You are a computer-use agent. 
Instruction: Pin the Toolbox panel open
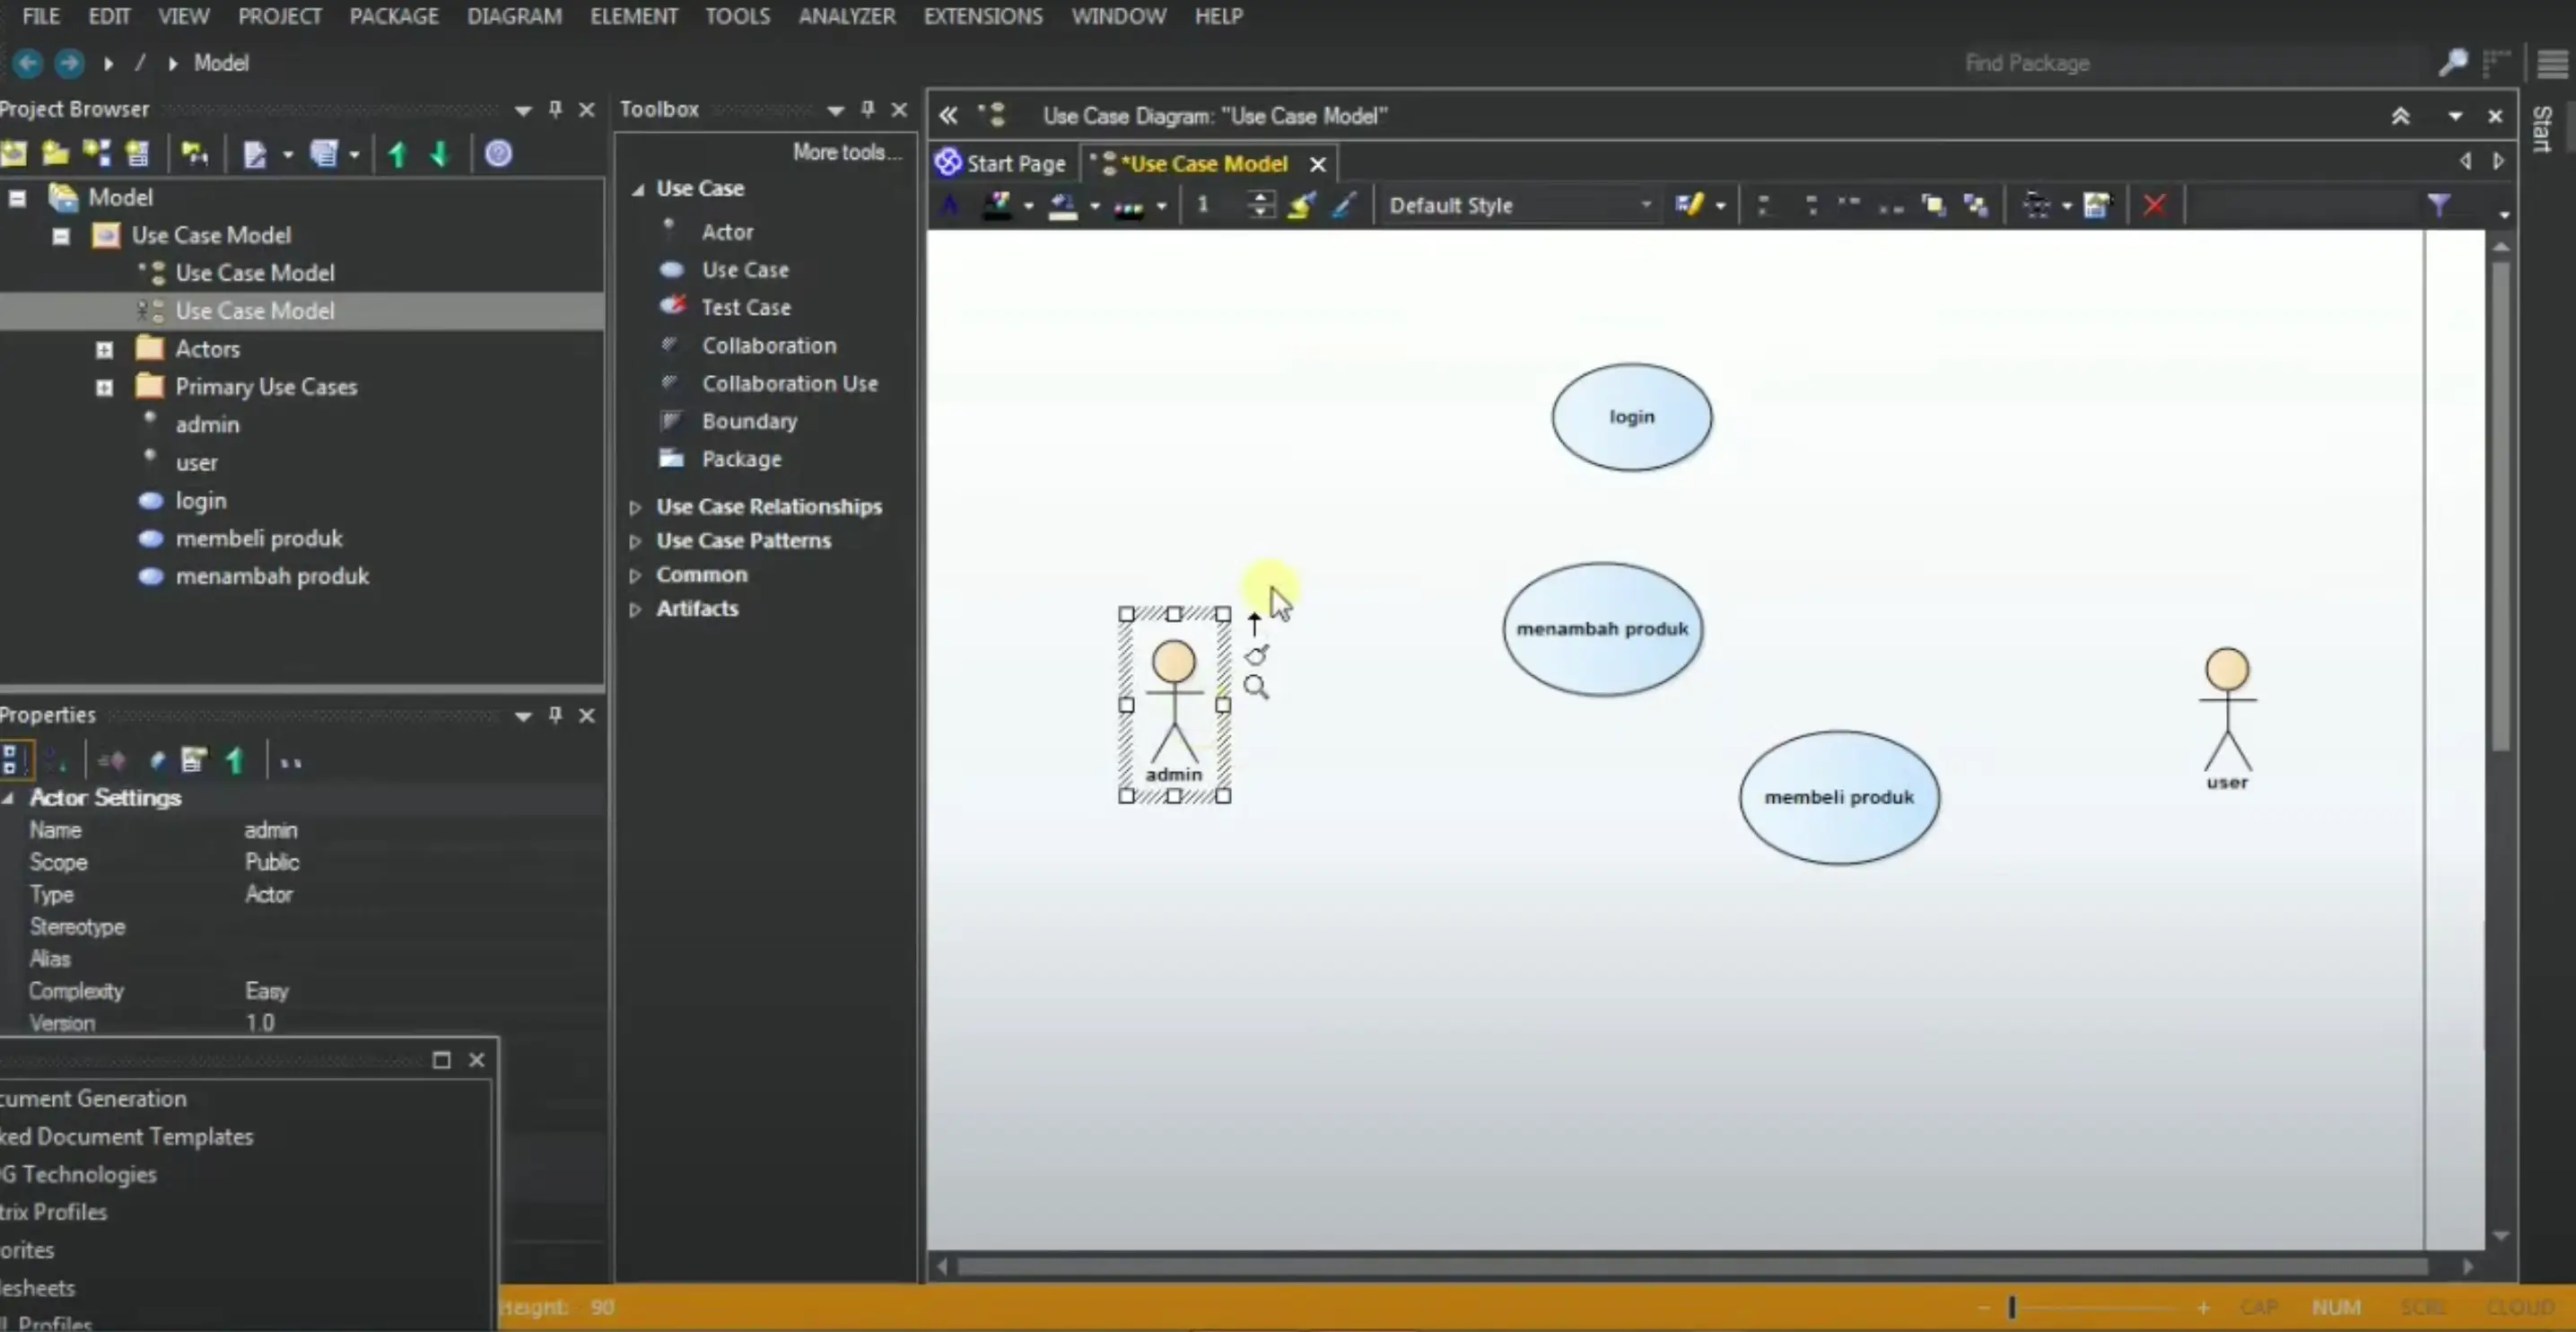pyautogui.click(x=867, y=110)
